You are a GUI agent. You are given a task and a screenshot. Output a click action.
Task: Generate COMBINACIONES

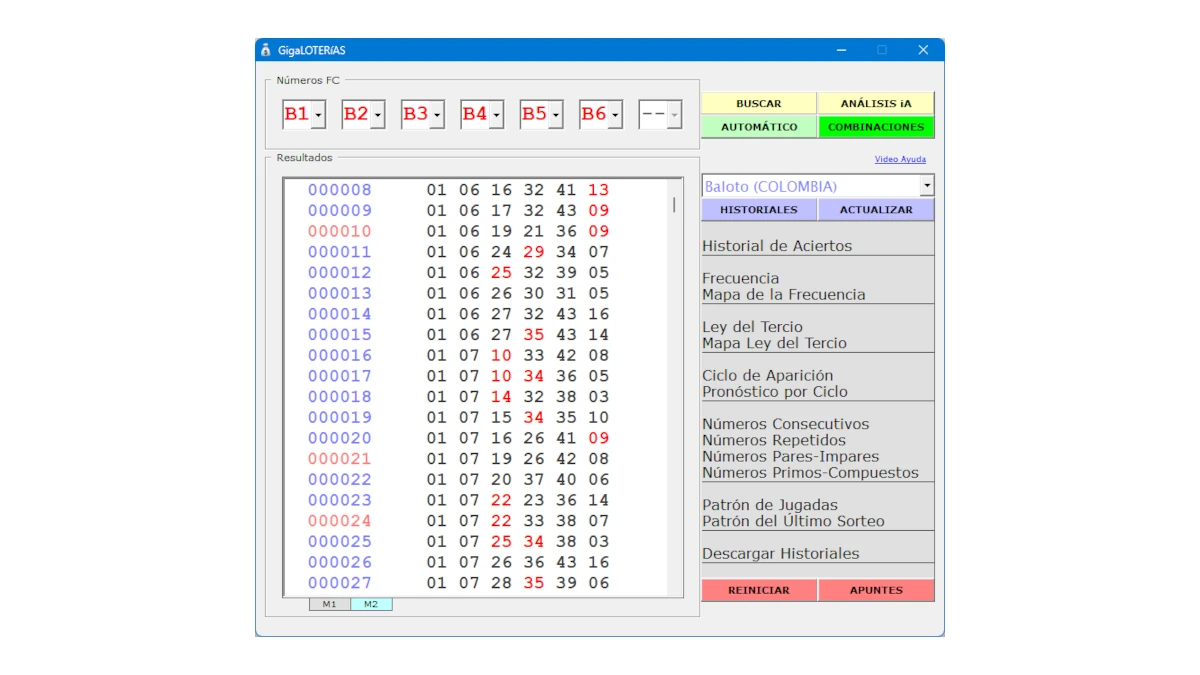(877, 127)
